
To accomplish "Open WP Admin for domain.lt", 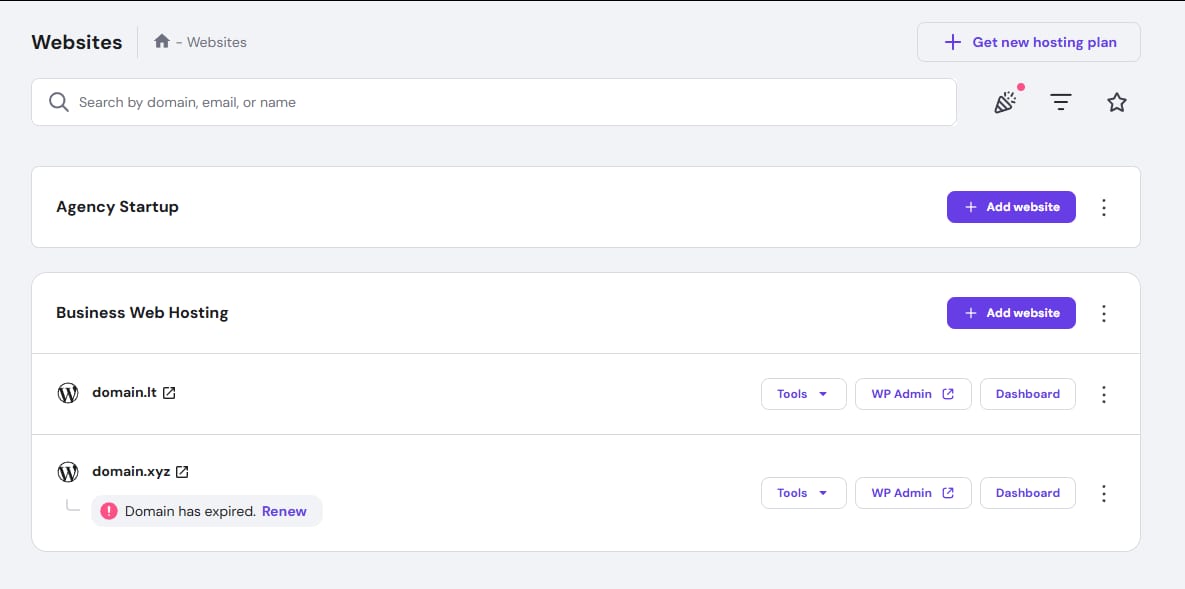I will tap(912, 394).
